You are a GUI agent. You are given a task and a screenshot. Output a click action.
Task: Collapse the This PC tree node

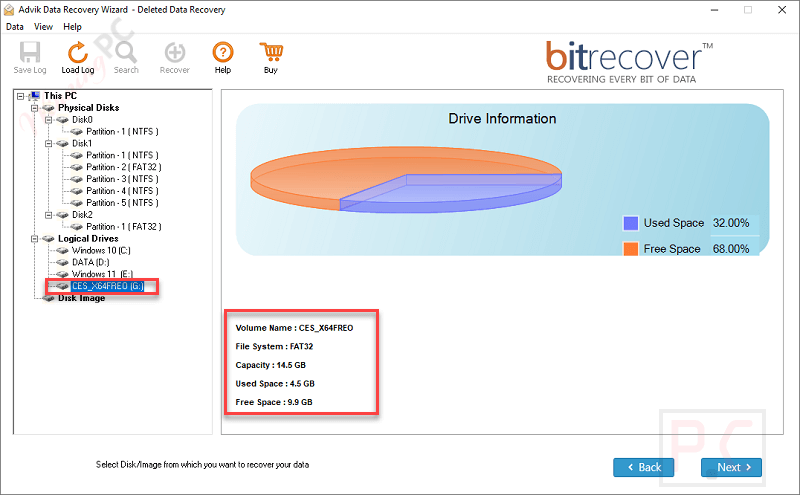tap(20, 96)
